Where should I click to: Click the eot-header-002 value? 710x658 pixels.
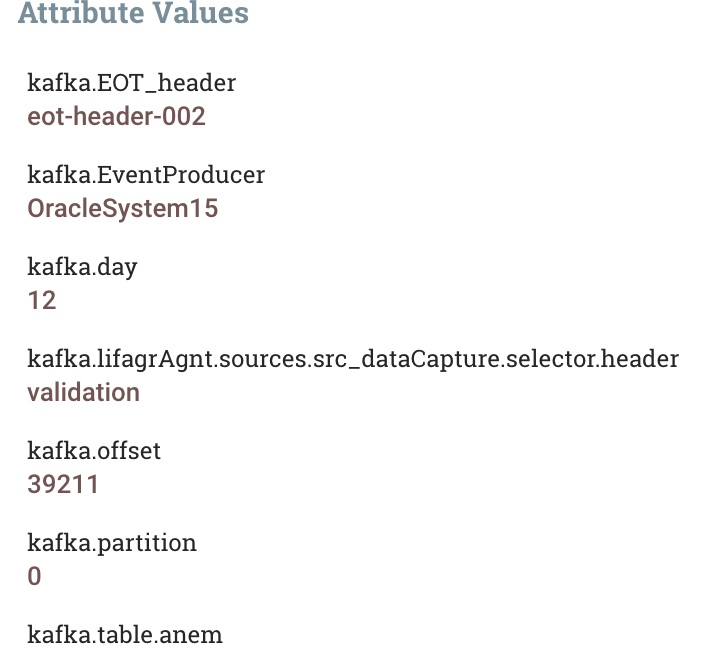pyautogui.click(x=116, y=116)
